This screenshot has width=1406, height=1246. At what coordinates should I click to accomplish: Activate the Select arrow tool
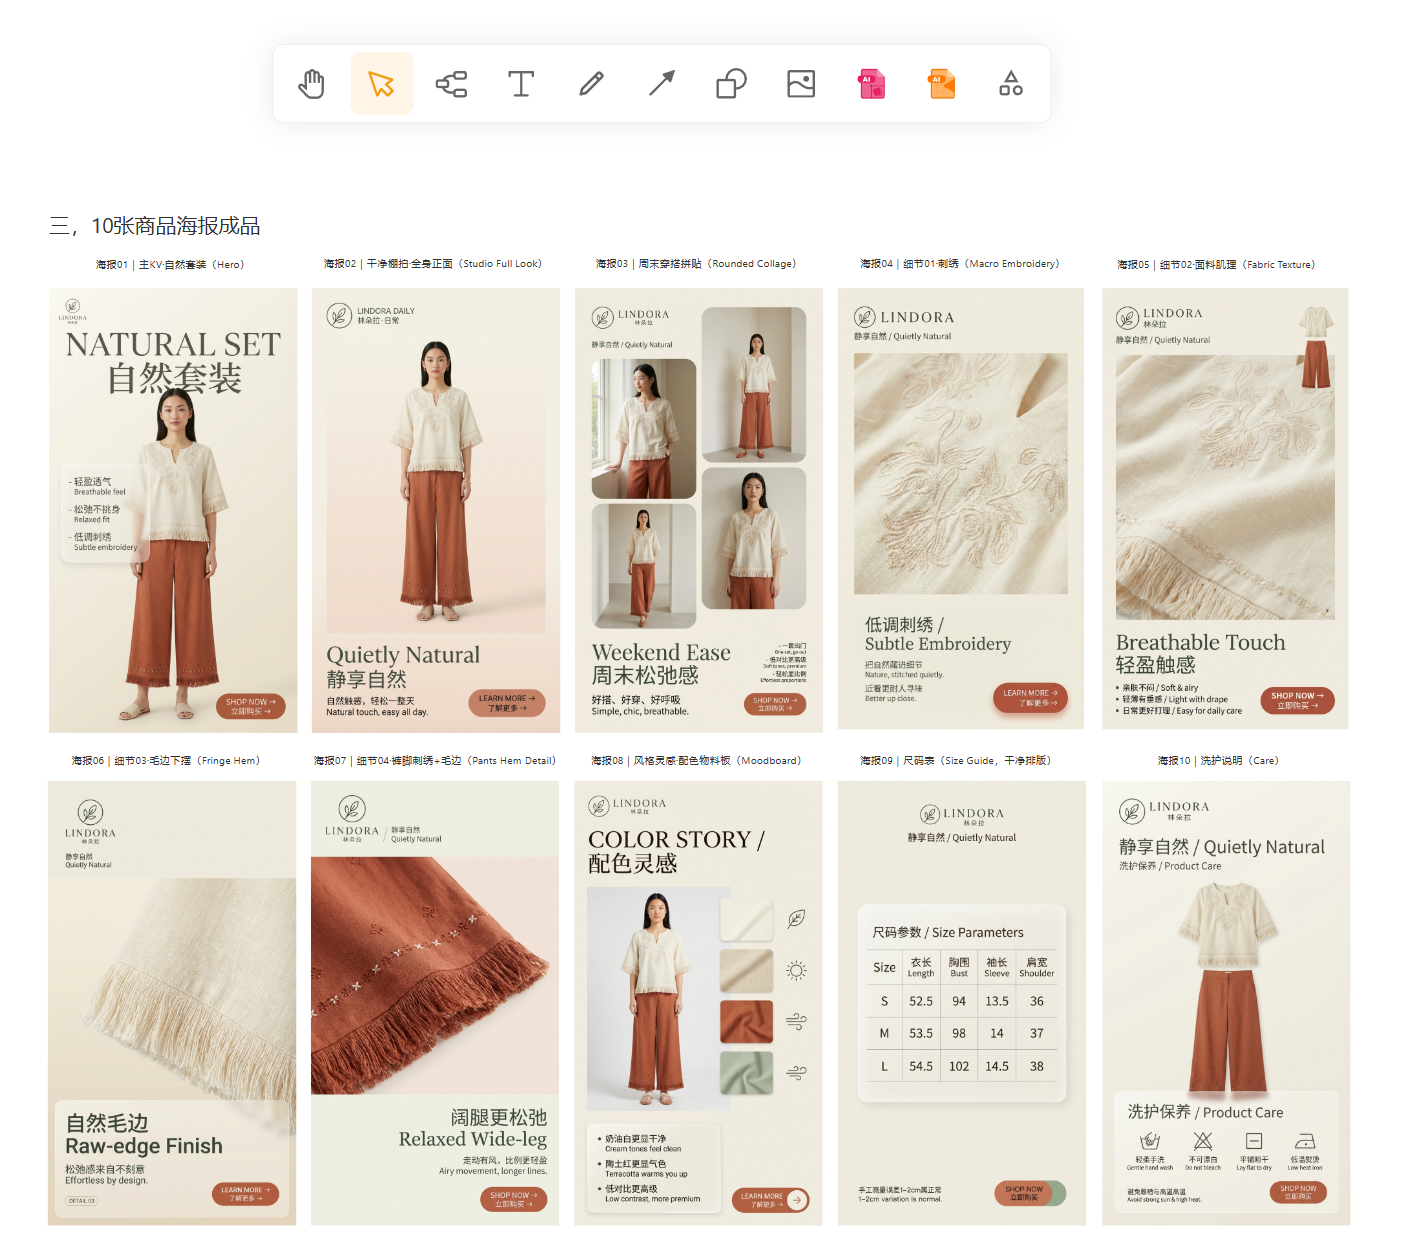381,84
